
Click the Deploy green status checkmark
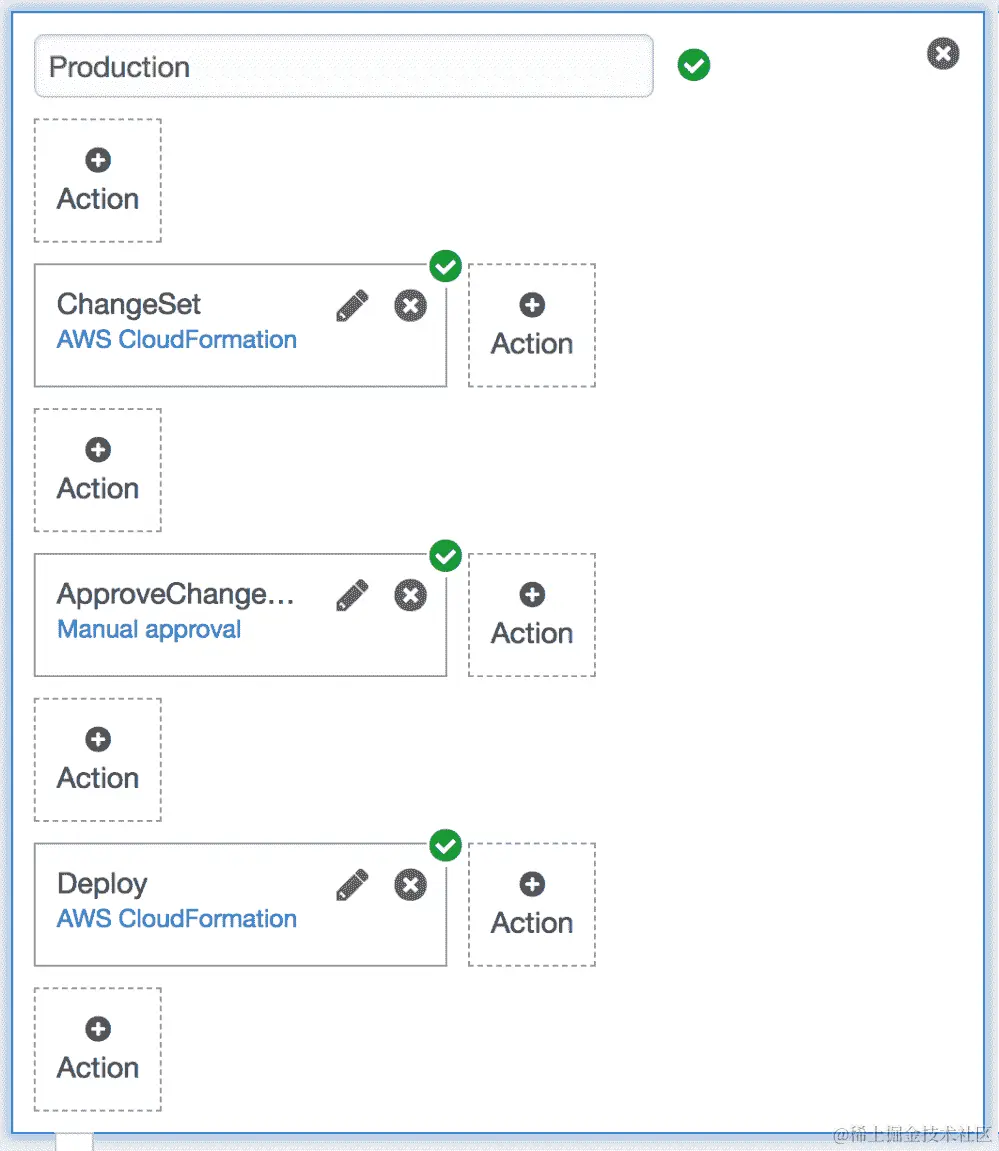445,846
